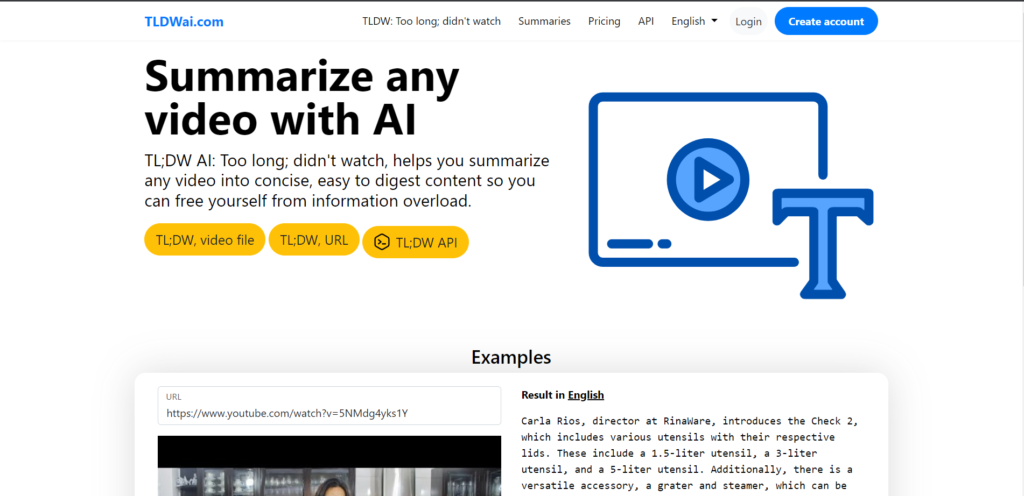
Task: Click the Examples section heading
Action: 511,357
